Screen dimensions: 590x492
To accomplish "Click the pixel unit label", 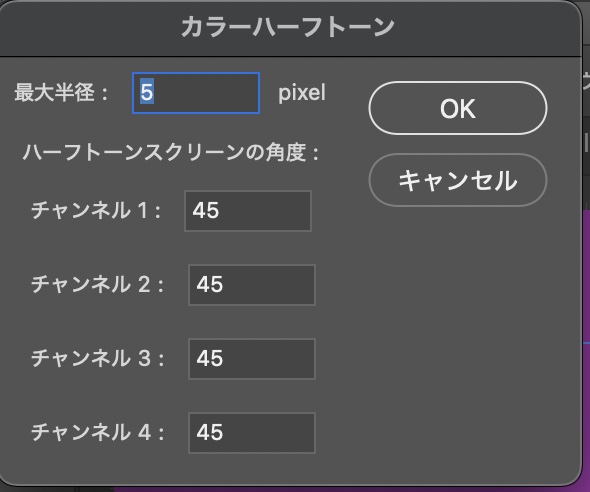I will 302,93.
